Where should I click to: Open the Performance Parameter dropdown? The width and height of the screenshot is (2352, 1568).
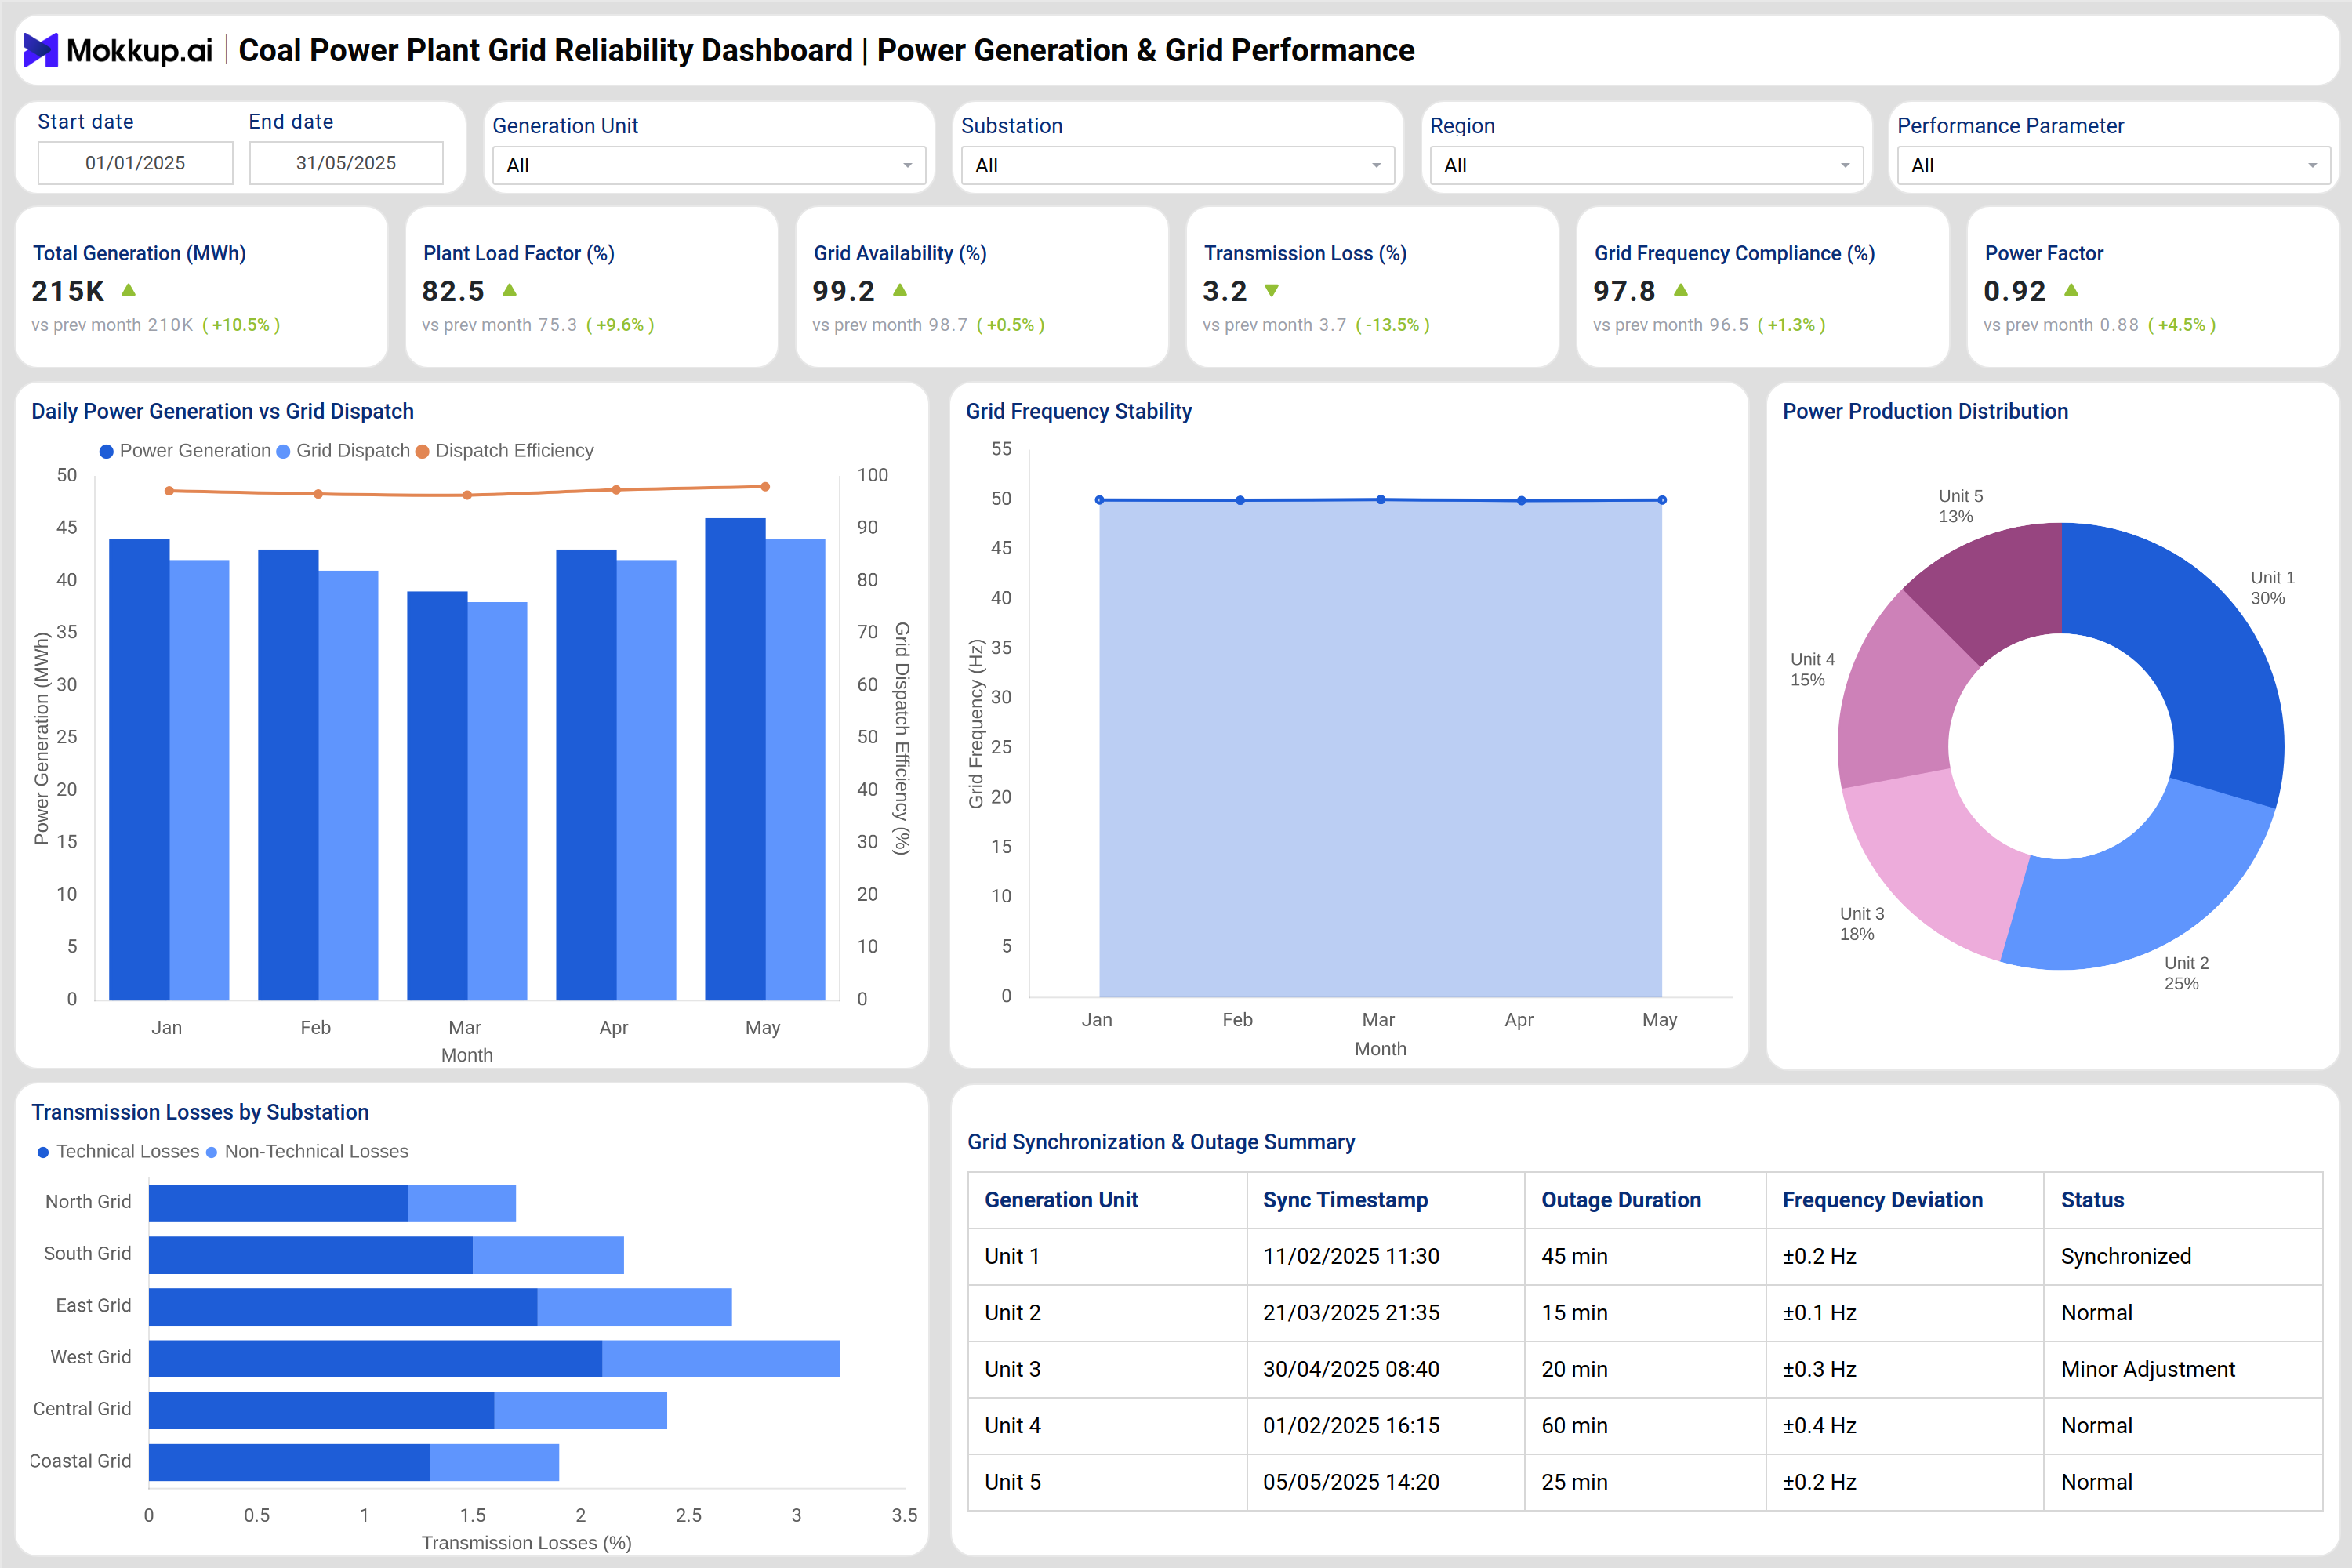2114,165
